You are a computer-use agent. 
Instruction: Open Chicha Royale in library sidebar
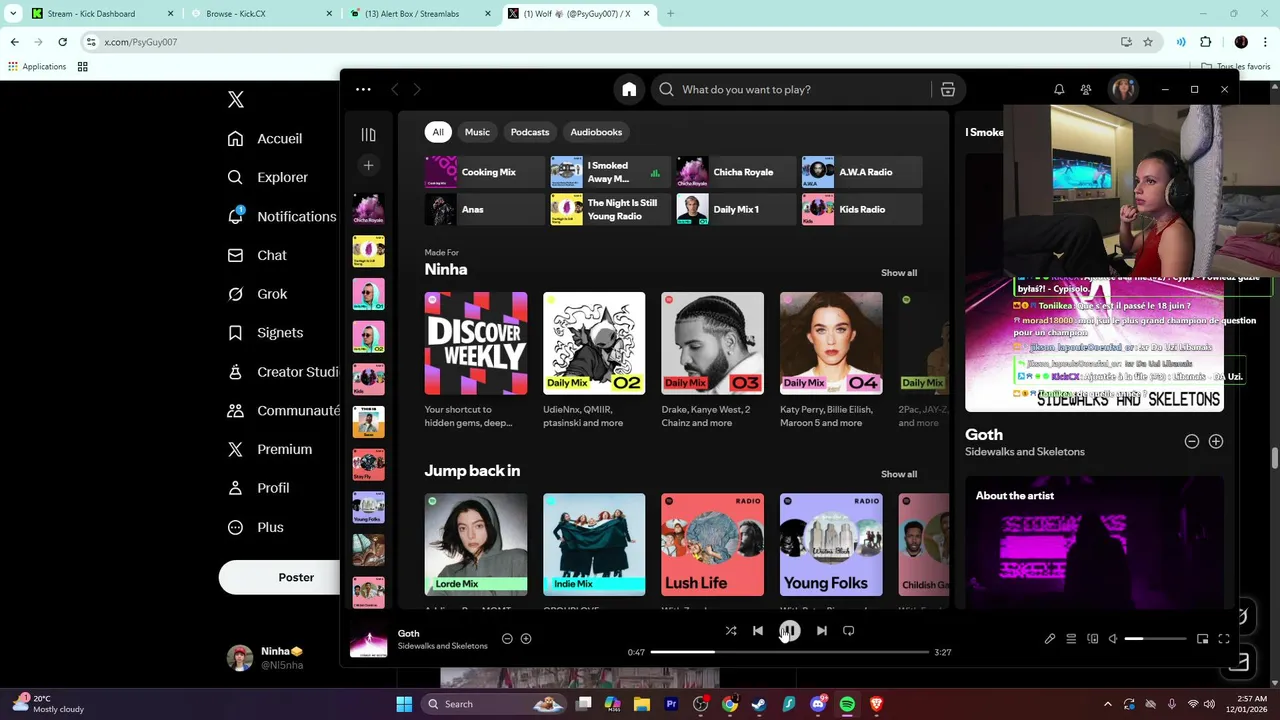click(x=368, y=209)
